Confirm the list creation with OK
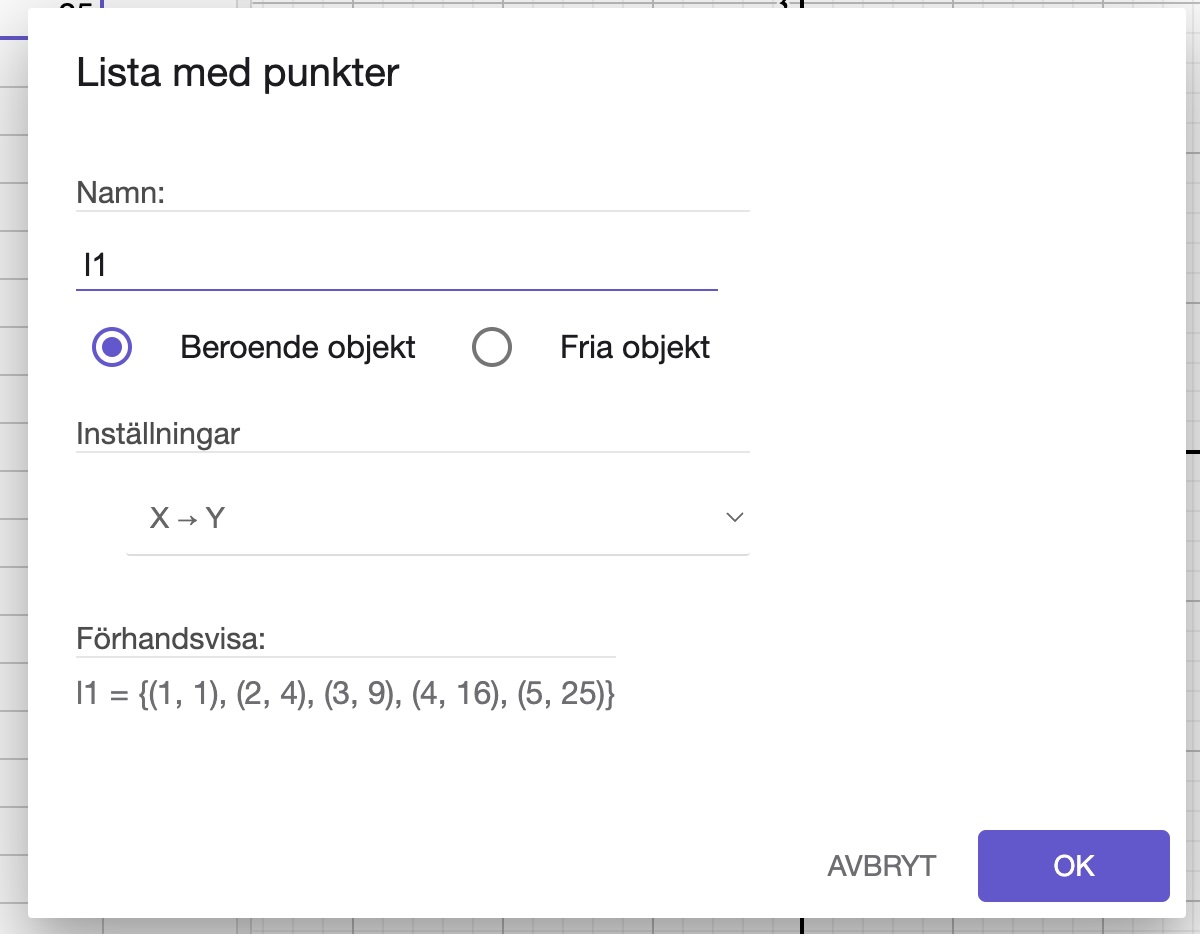This screenshot has height=934, width=1200. [x=1073, y=866]
